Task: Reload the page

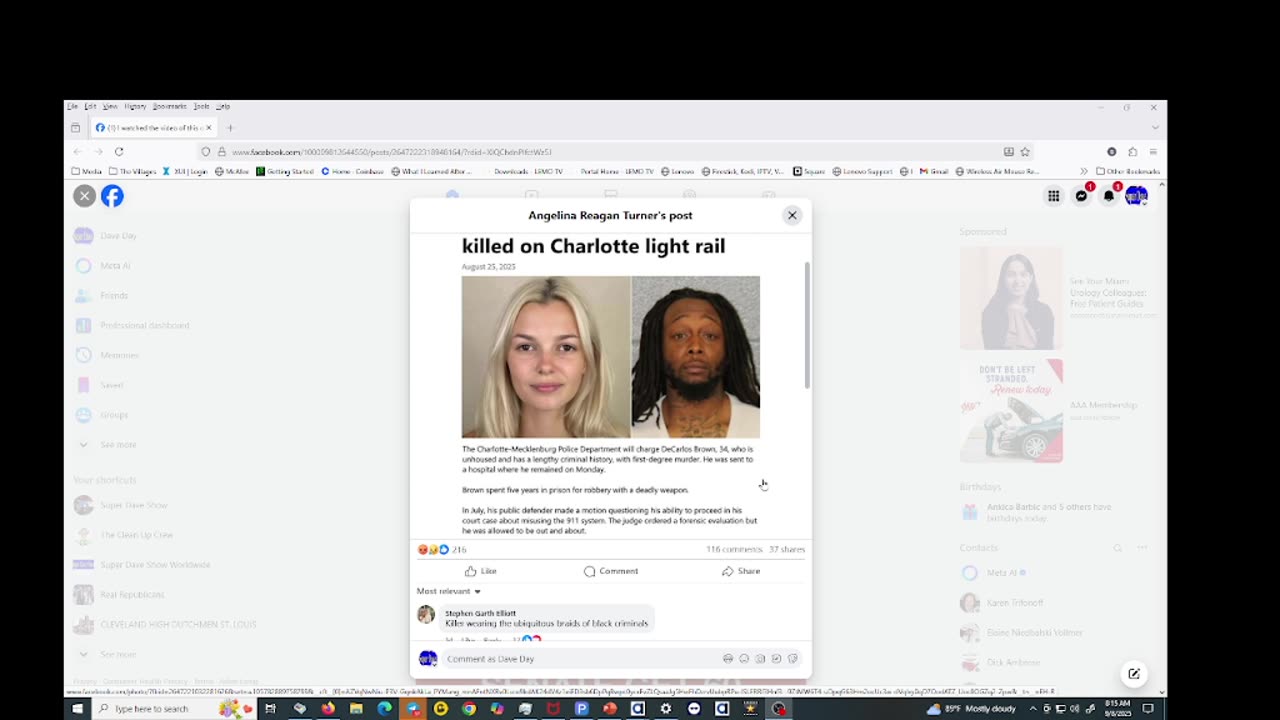Action: tap(119, 152)
